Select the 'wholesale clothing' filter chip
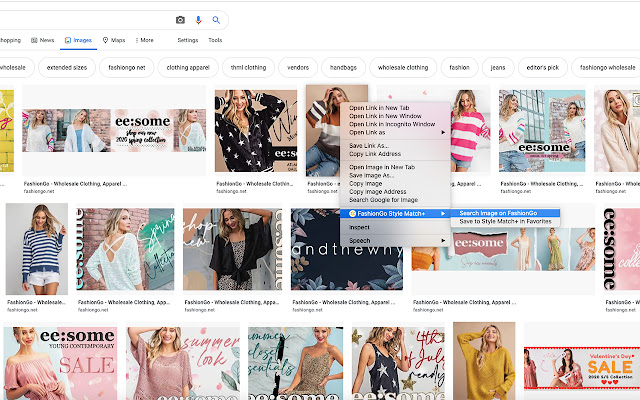Screen dimensions: 640x400 402,67
